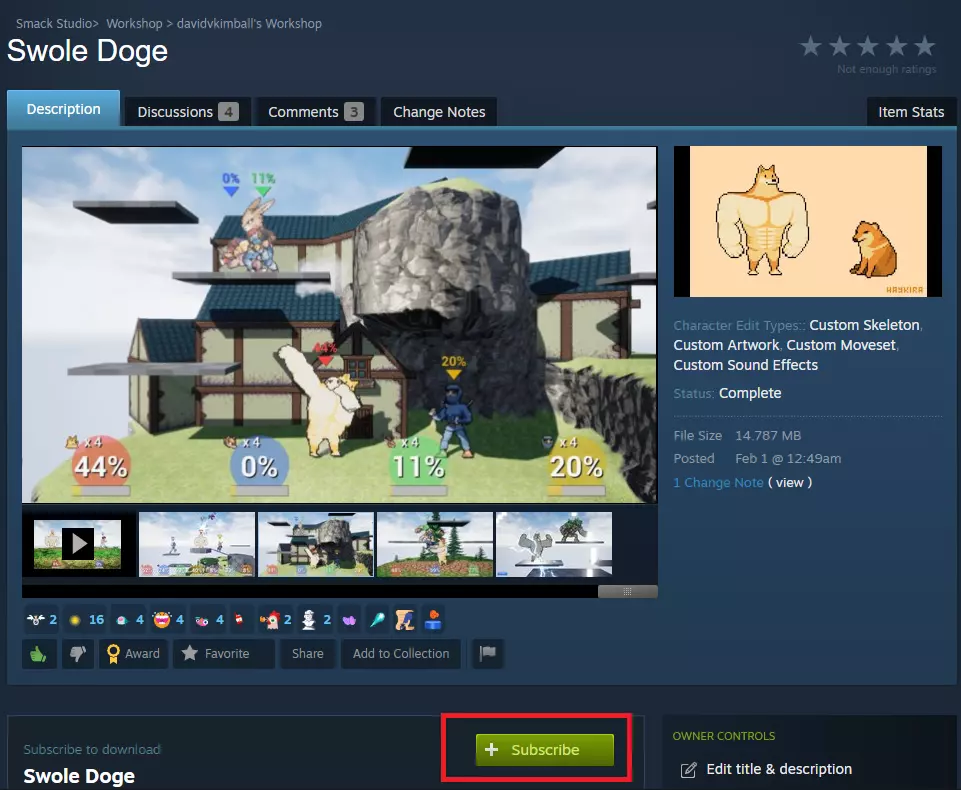Click the ( view ) change note link
This screenshot has width=961, height=790.
coord(790,482)
